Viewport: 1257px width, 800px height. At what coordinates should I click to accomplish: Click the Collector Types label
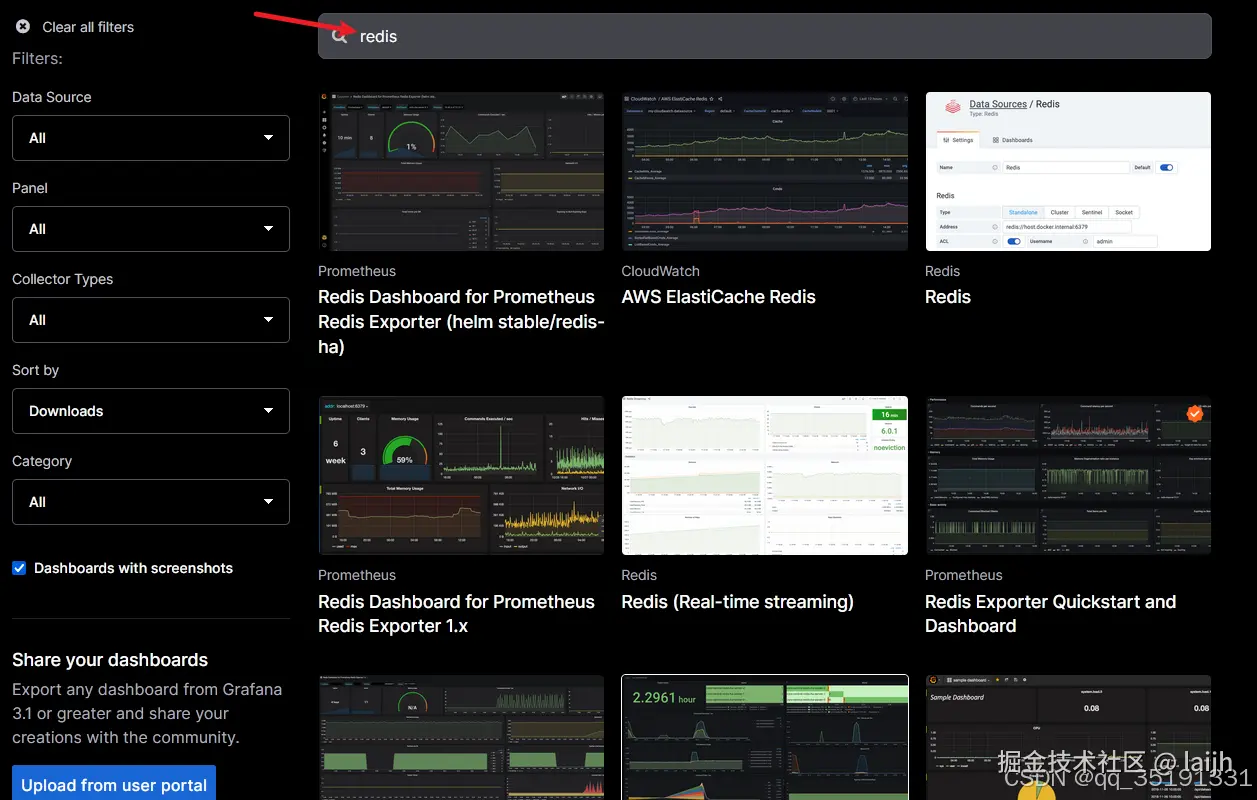coord(62,279)
